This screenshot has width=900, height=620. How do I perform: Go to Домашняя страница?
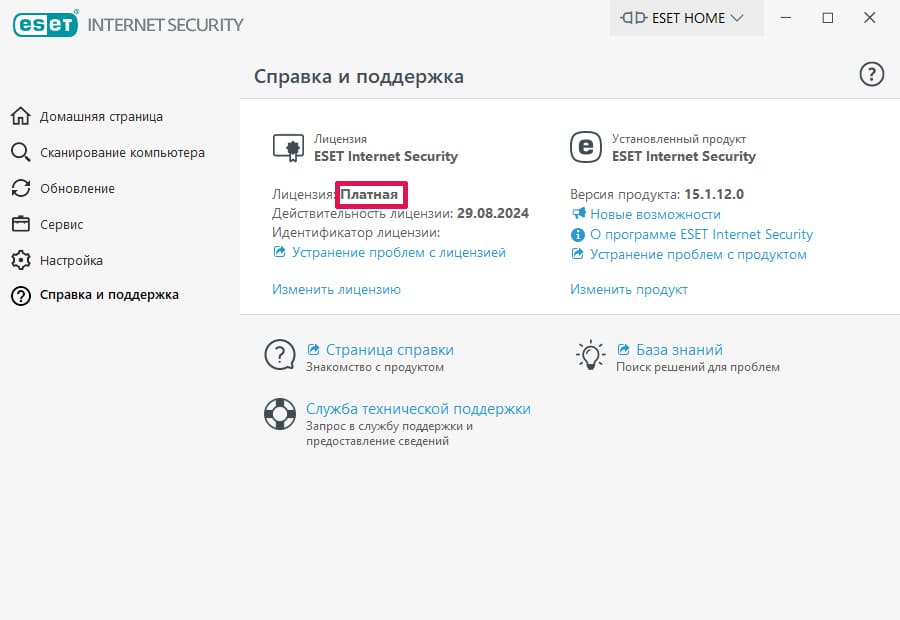(101, 117)
